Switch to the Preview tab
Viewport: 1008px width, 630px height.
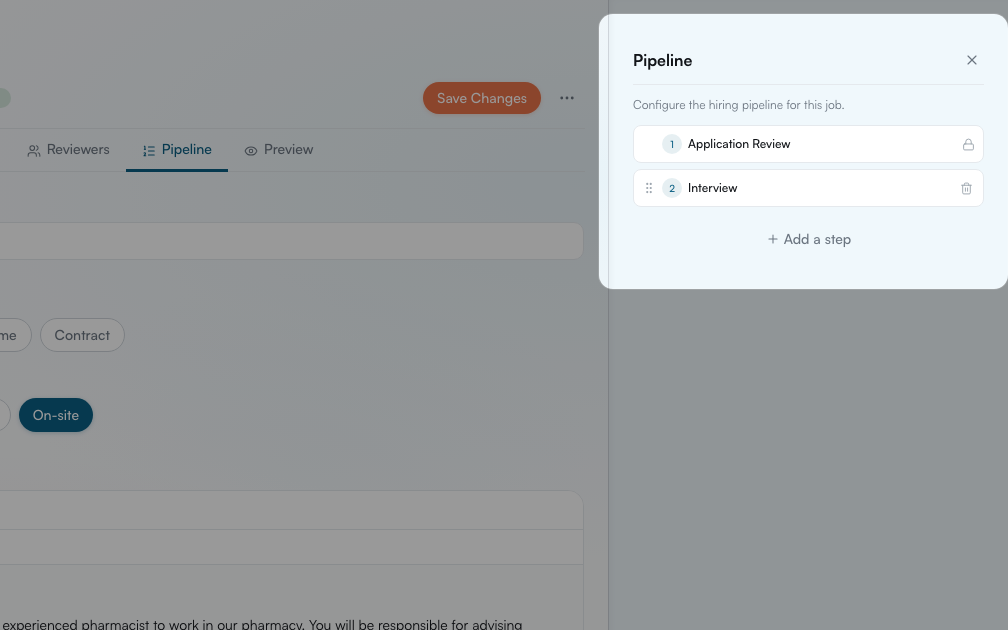tap(279, 150)
